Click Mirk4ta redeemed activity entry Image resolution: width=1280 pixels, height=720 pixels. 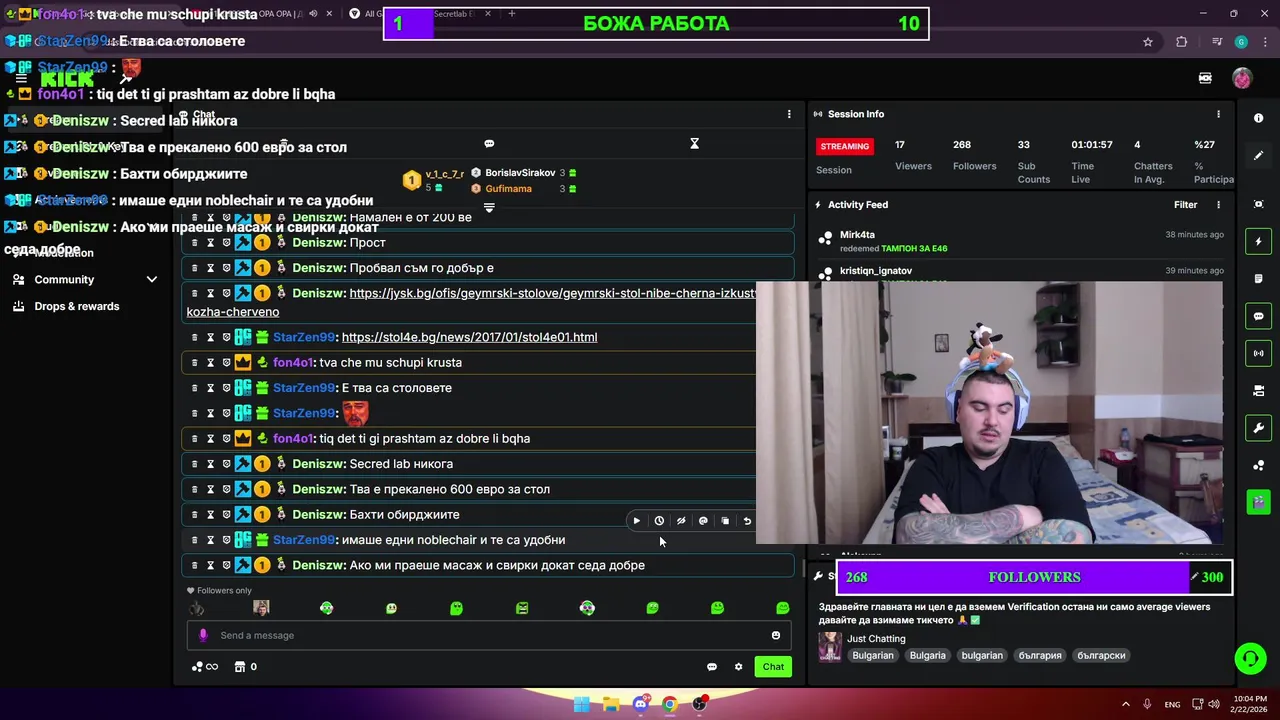1020,241
